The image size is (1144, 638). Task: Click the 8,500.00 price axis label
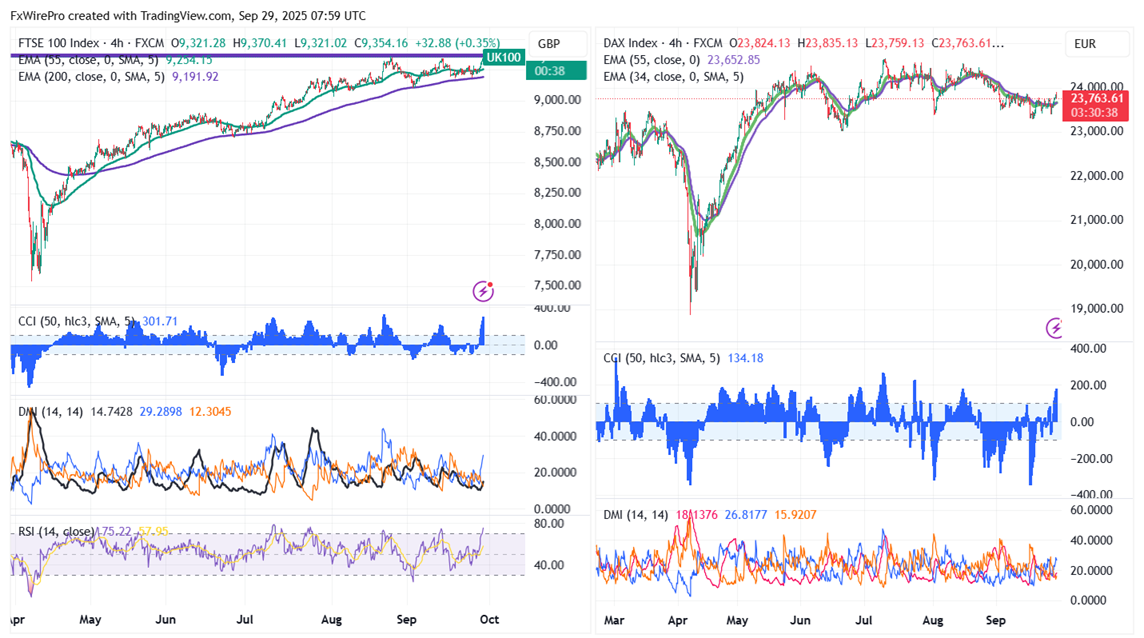[557, 162]
